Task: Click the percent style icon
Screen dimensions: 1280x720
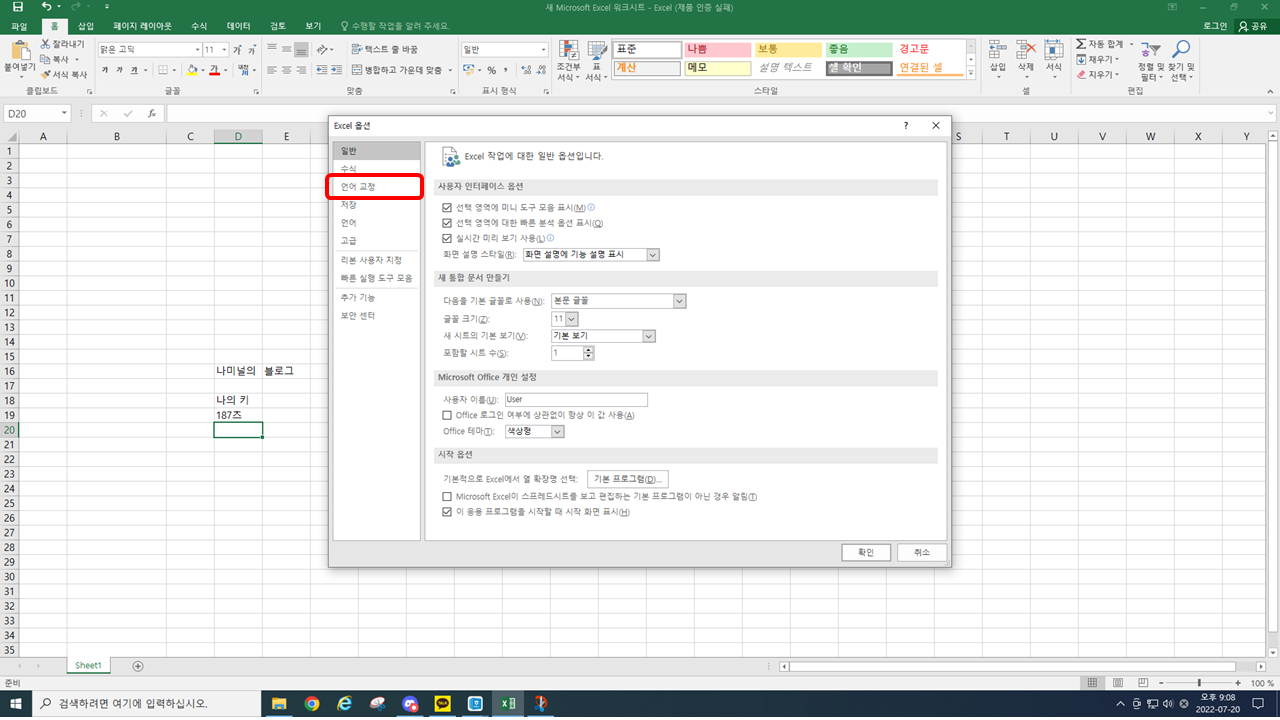Action: click(x=491, y=70)
